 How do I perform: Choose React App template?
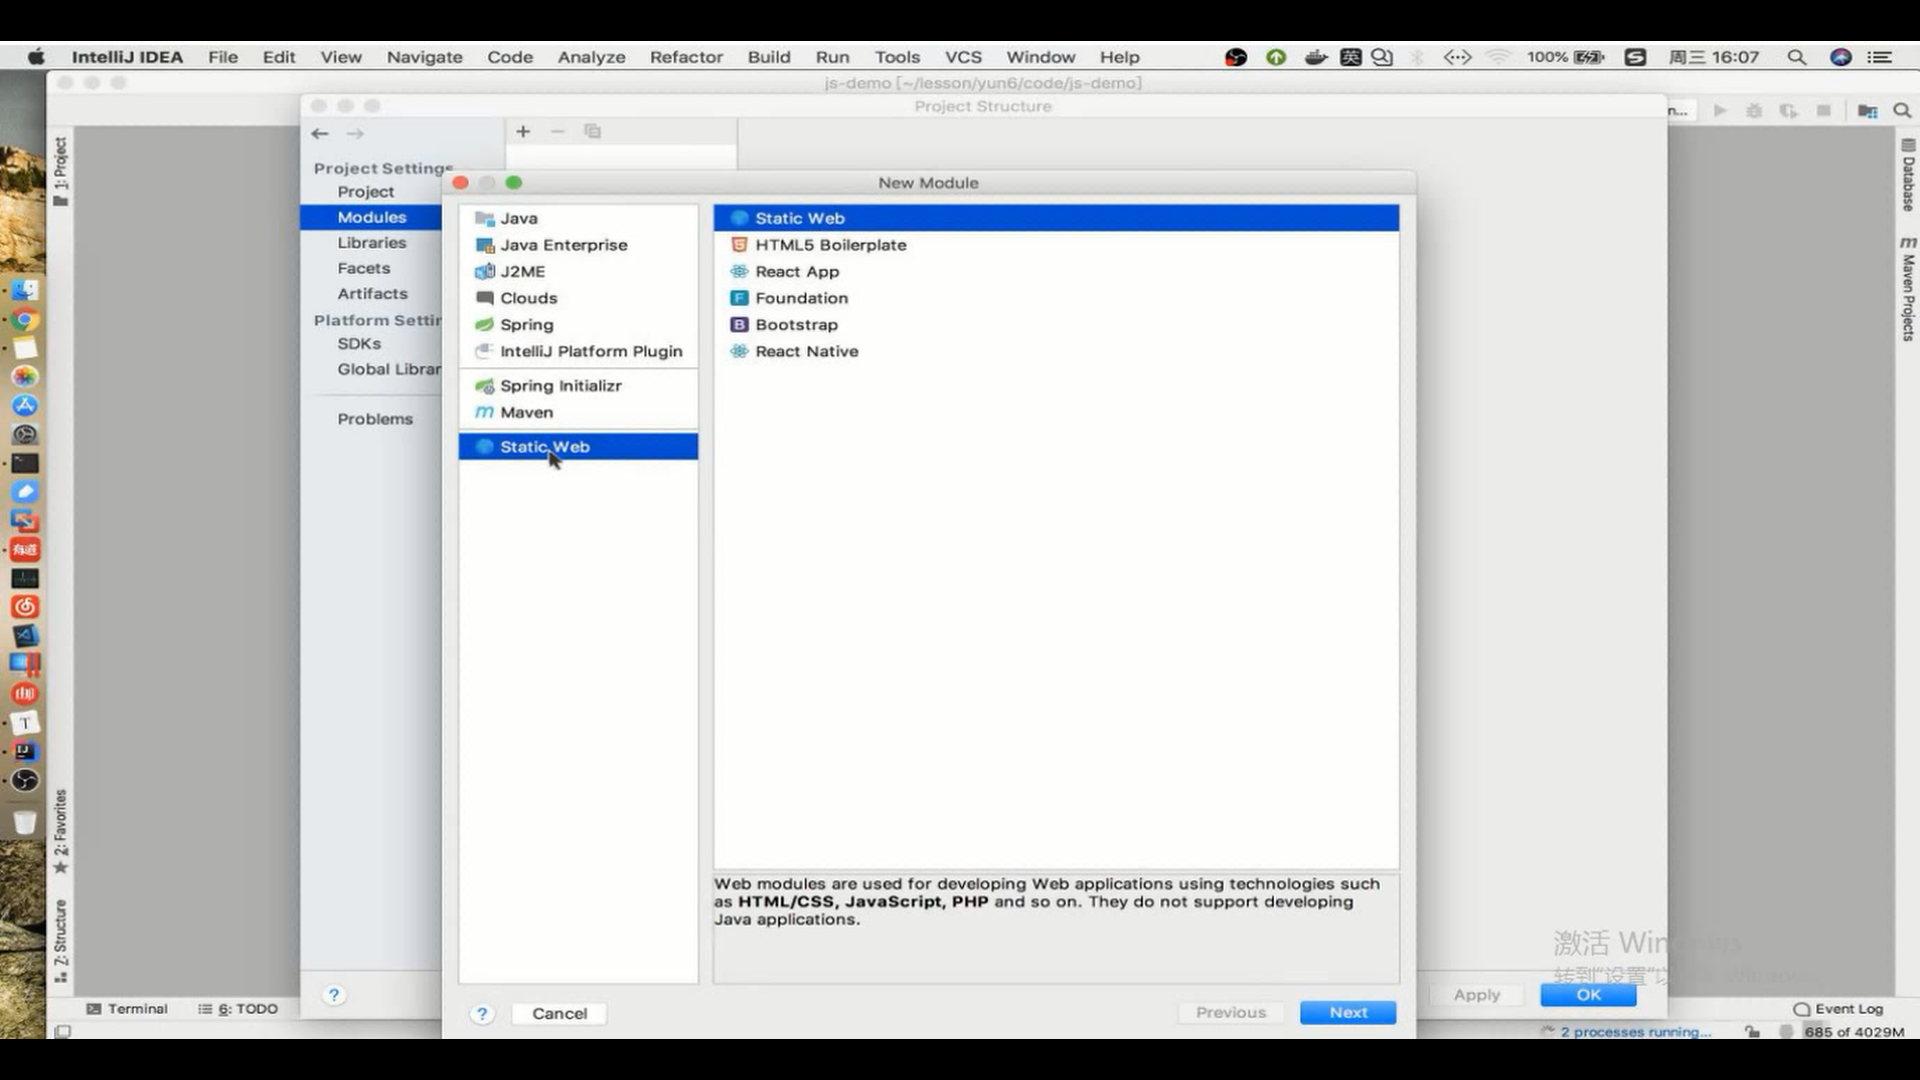(x=796, y=271)
